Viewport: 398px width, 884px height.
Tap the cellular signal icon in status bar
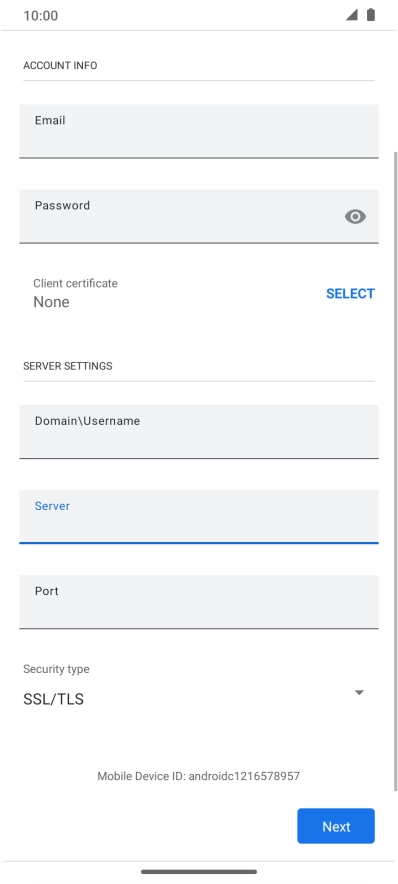click(x=352, y=15)
